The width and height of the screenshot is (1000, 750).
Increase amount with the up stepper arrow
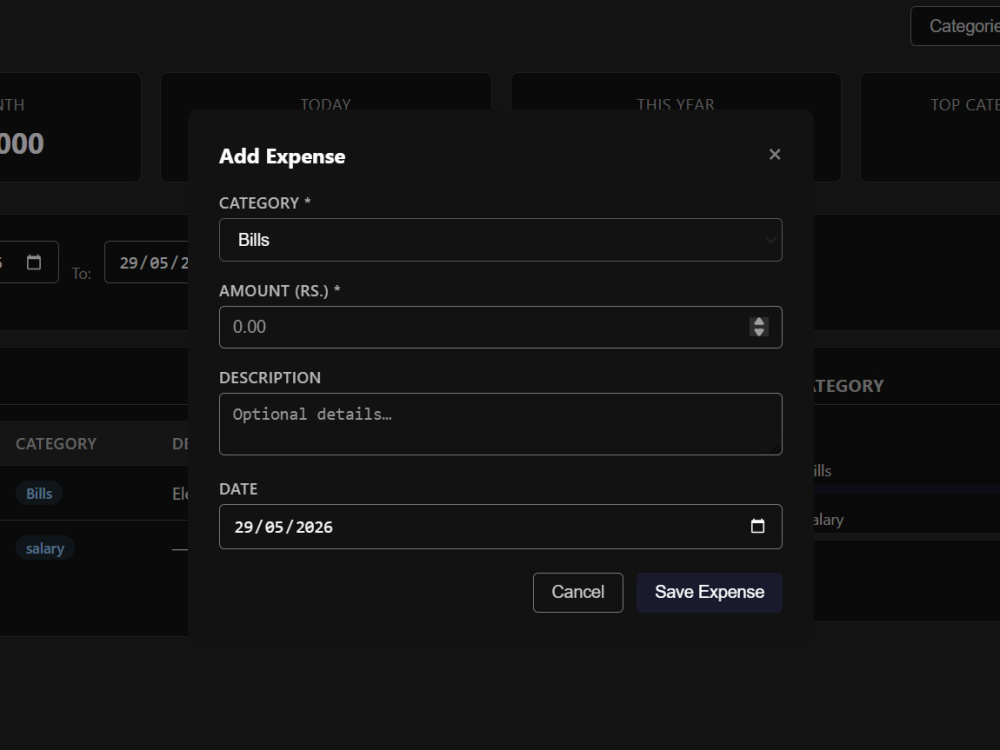758,322
